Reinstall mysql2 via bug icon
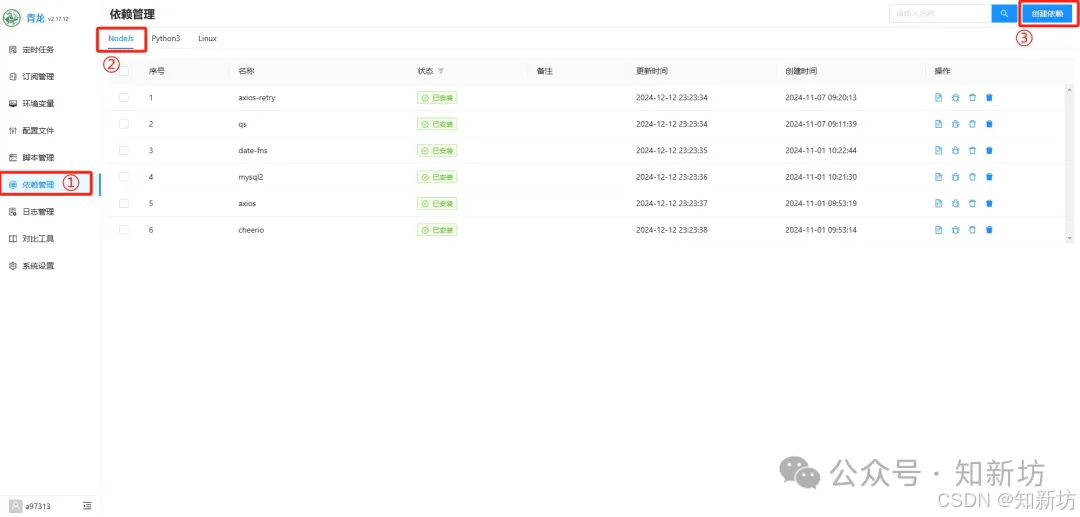This screenshot has height=517, width=1080. [955, 177]
